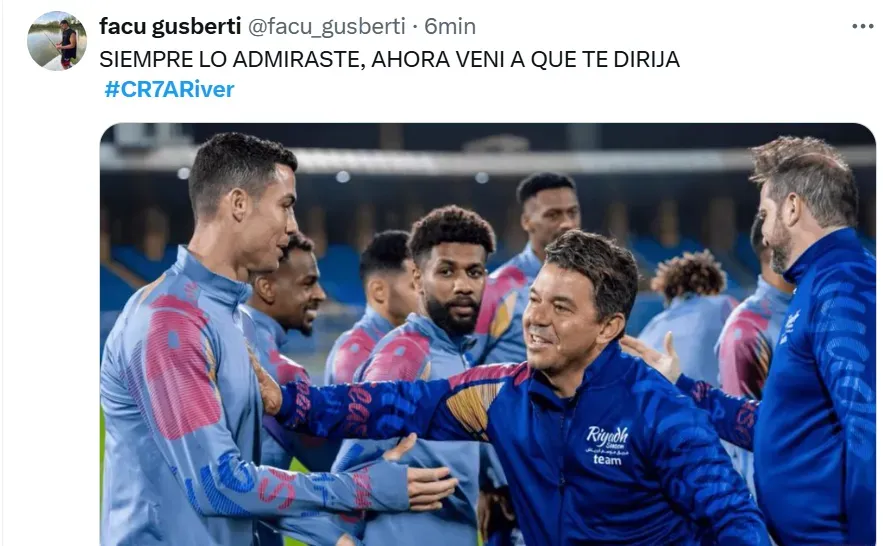Viewport: 883px width, 546px height.
Task: Open the three-dot more options menu
Action: click(862, 26)
